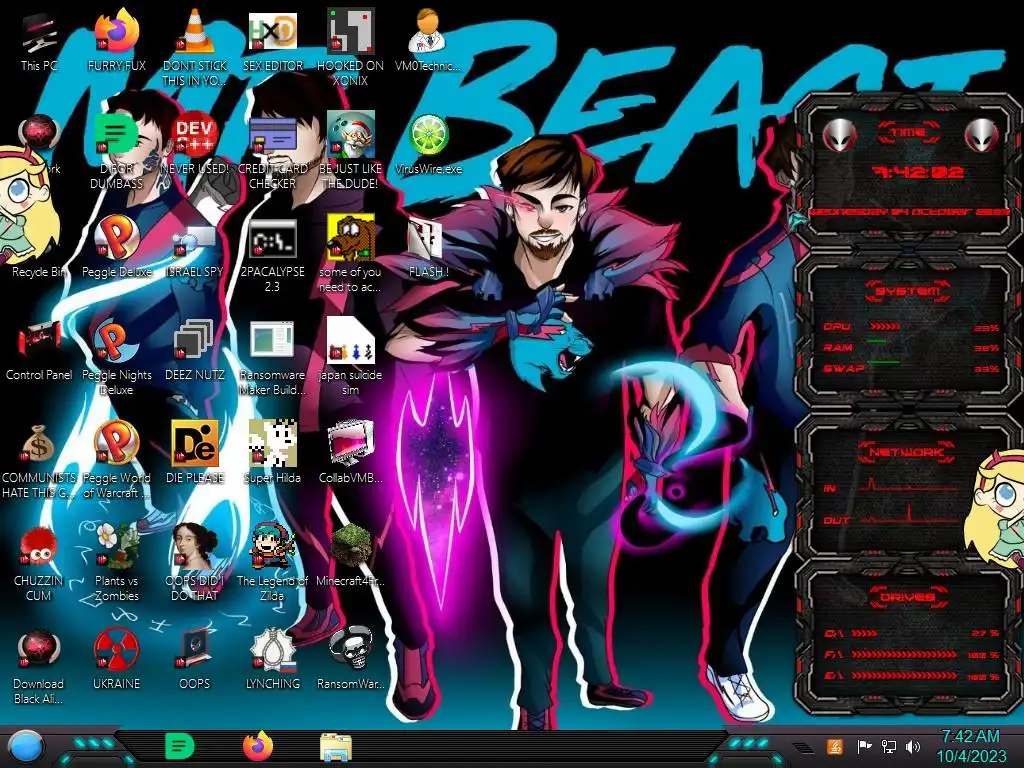1024x768 pixels.
Task: Click the NETWORK gadget header
Action: tap(906, 452)
